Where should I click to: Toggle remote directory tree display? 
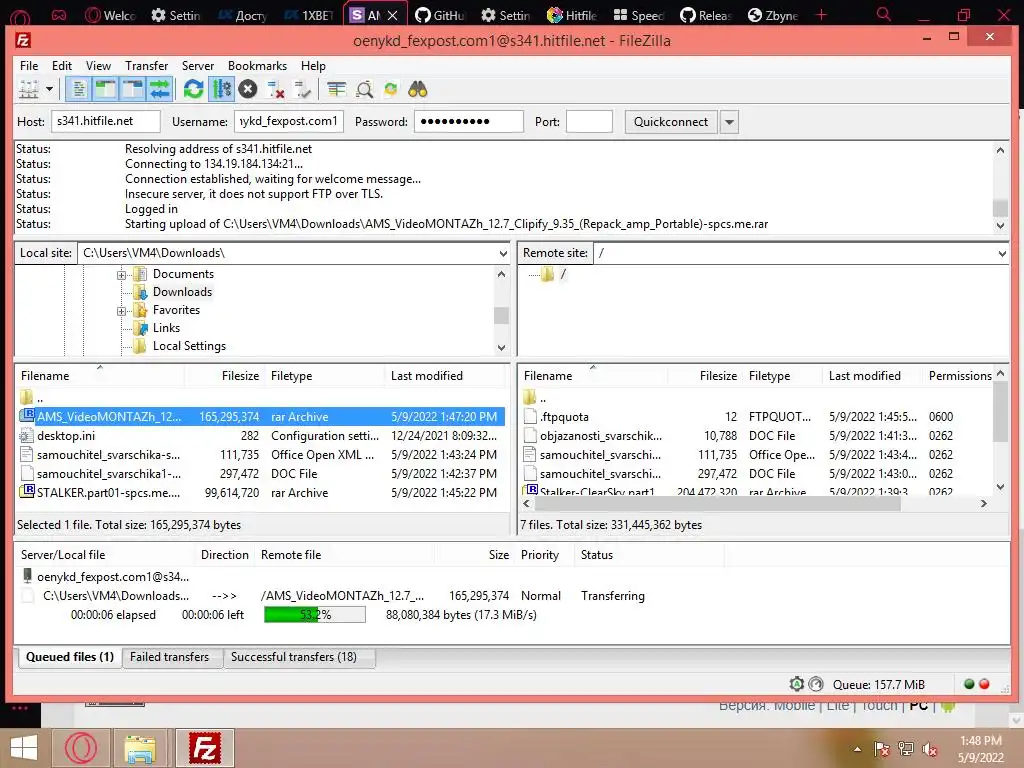click(133, 89)
